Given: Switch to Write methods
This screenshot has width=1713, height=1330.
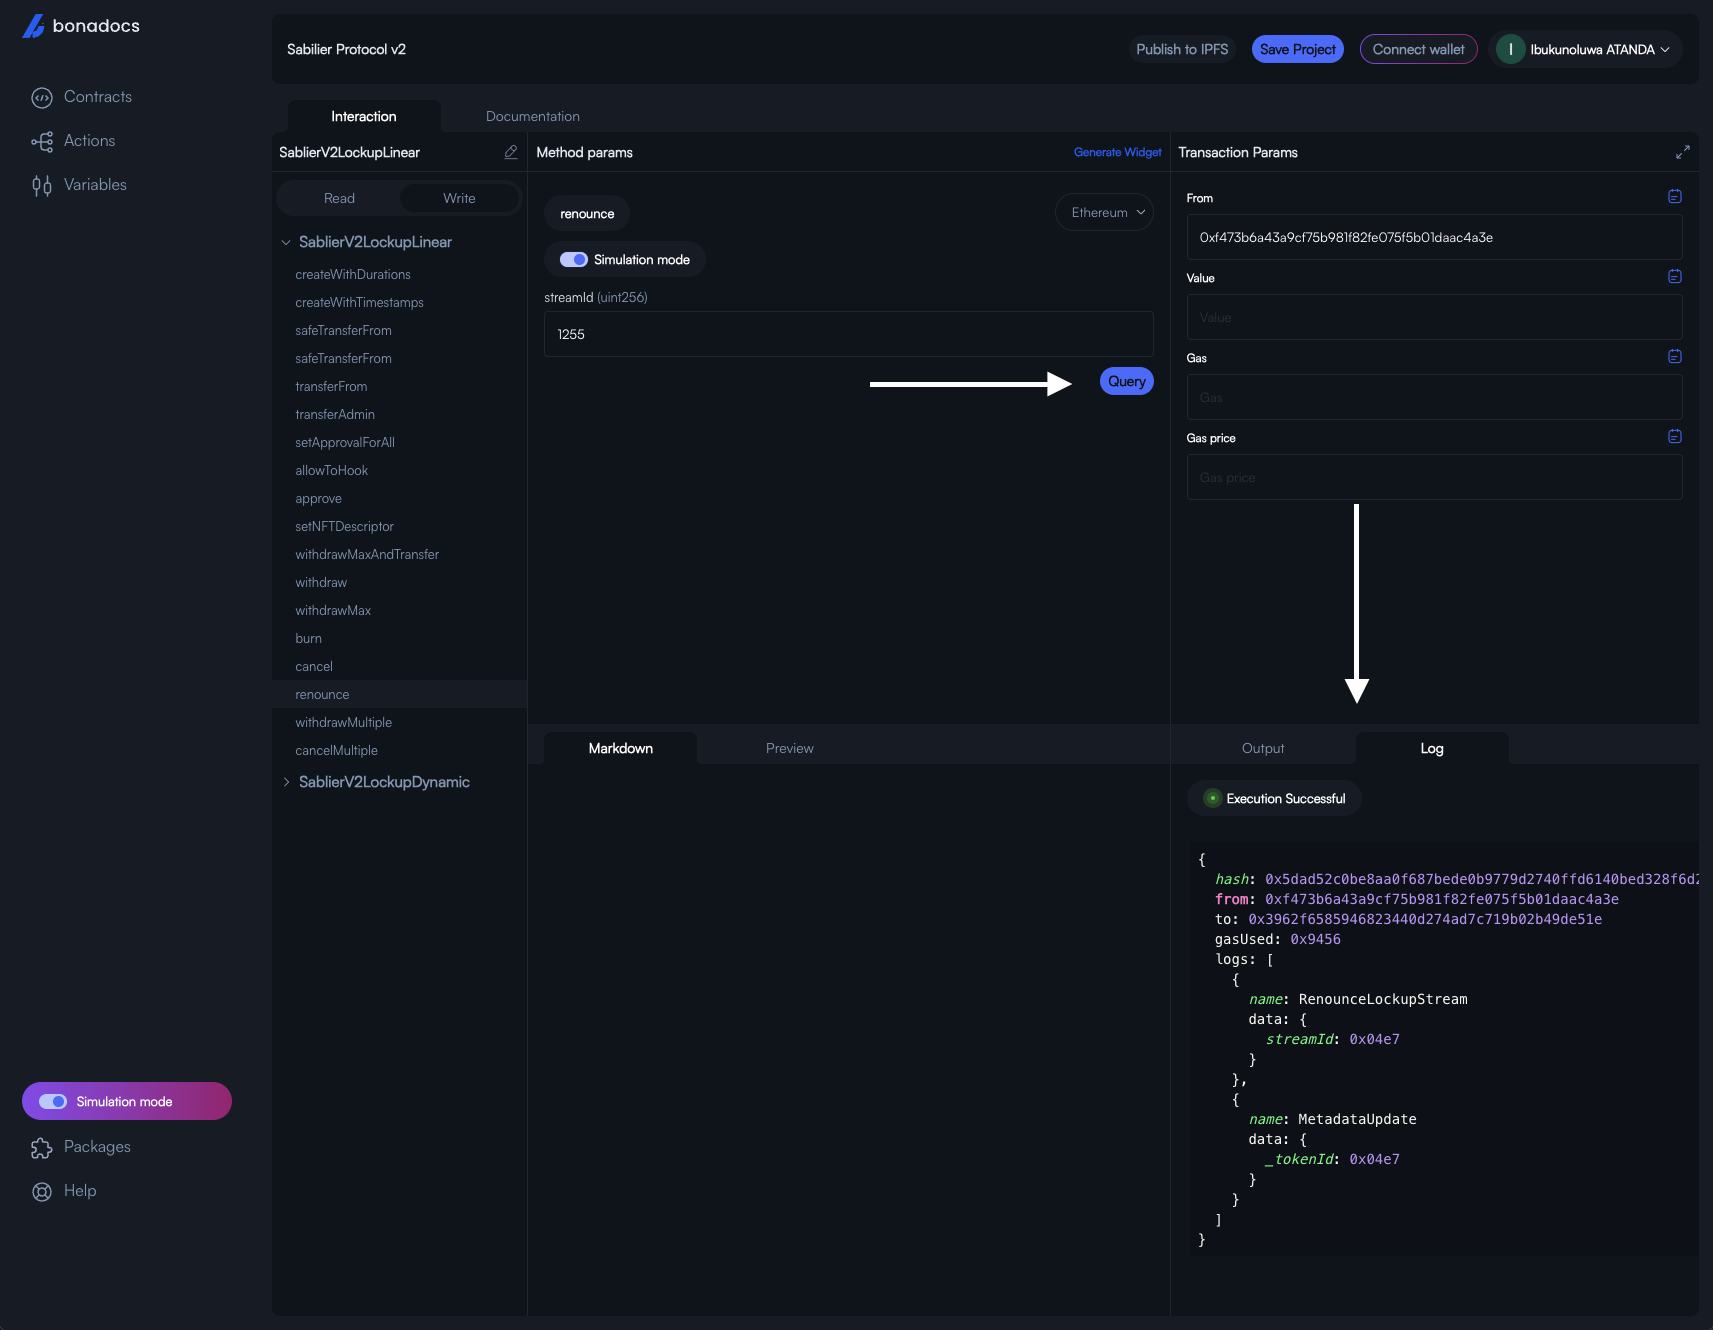Looking at the screenshot, I should (459, 198).
